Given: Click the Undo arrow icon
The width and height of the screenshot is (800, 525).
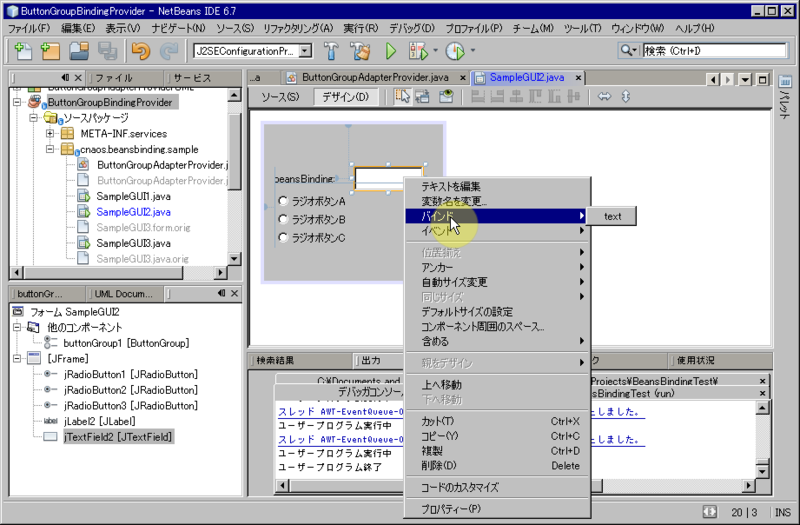Looking at the screenshot, I should point(141,51).
